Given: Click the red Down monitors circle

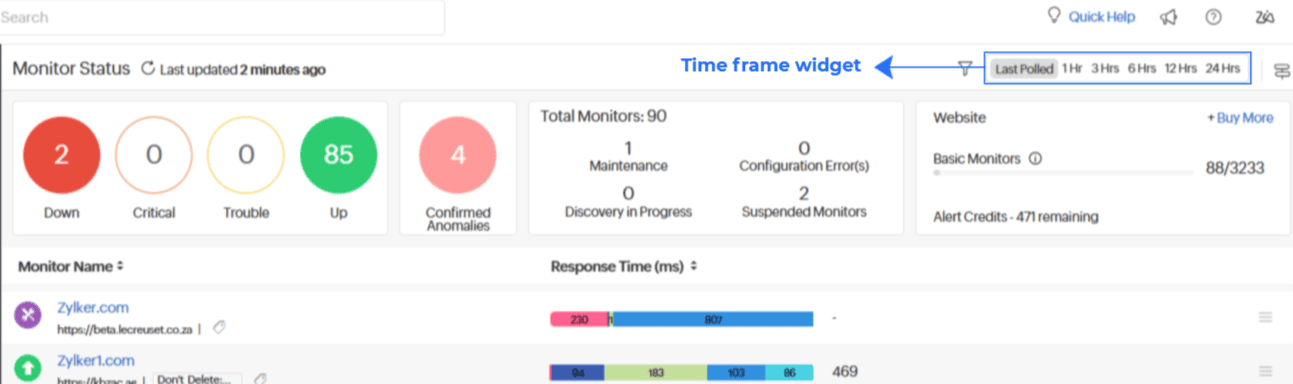Looking at the screenshot, I should [61, 155].
